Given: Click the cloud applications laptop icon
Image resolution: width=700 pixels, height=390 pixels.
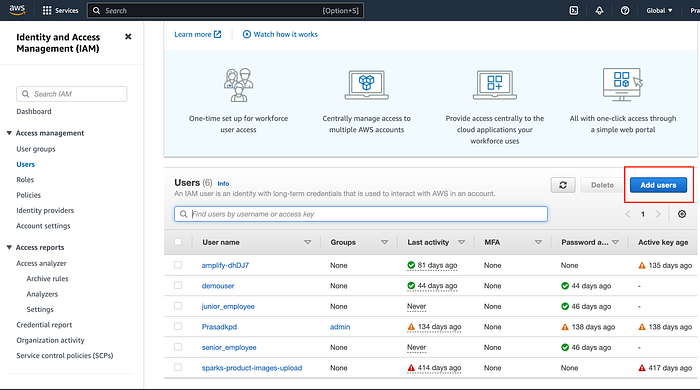Looking at the screenshot, I should click(495, 85).
